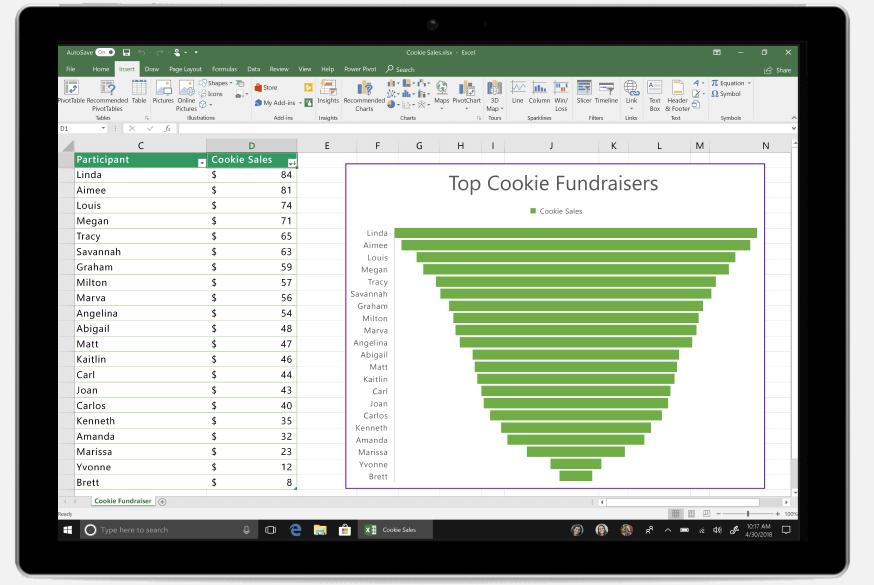Open the Participant column filter dropdown
The width and height of the screenshot is (874, 585).
[x=202, y=163]
